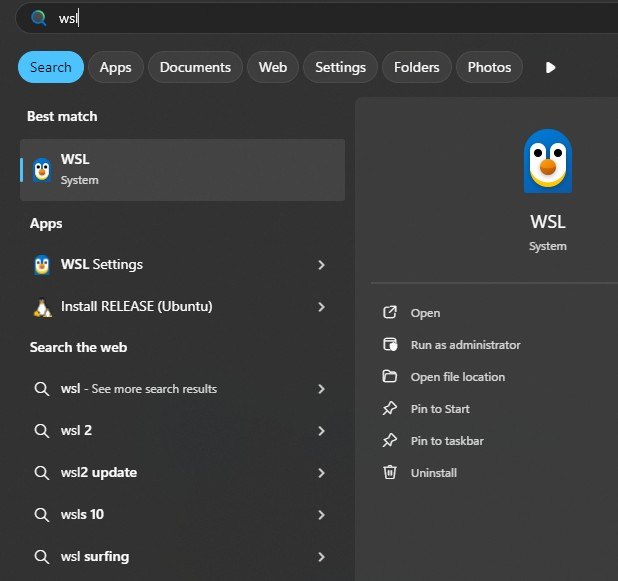The width and height of the screenshot is (618, 581).
Task: Show more filter tabs with the arrow
Action: (x=550, y=67)
